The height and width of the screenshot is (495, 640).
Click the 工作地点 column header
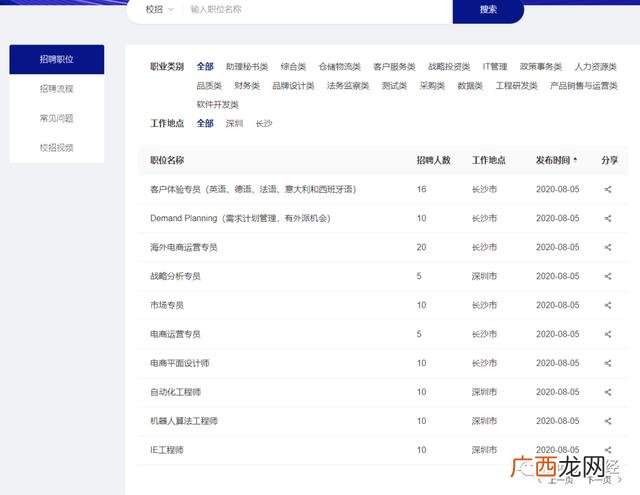pyautogui.click(x=489, y=160)
